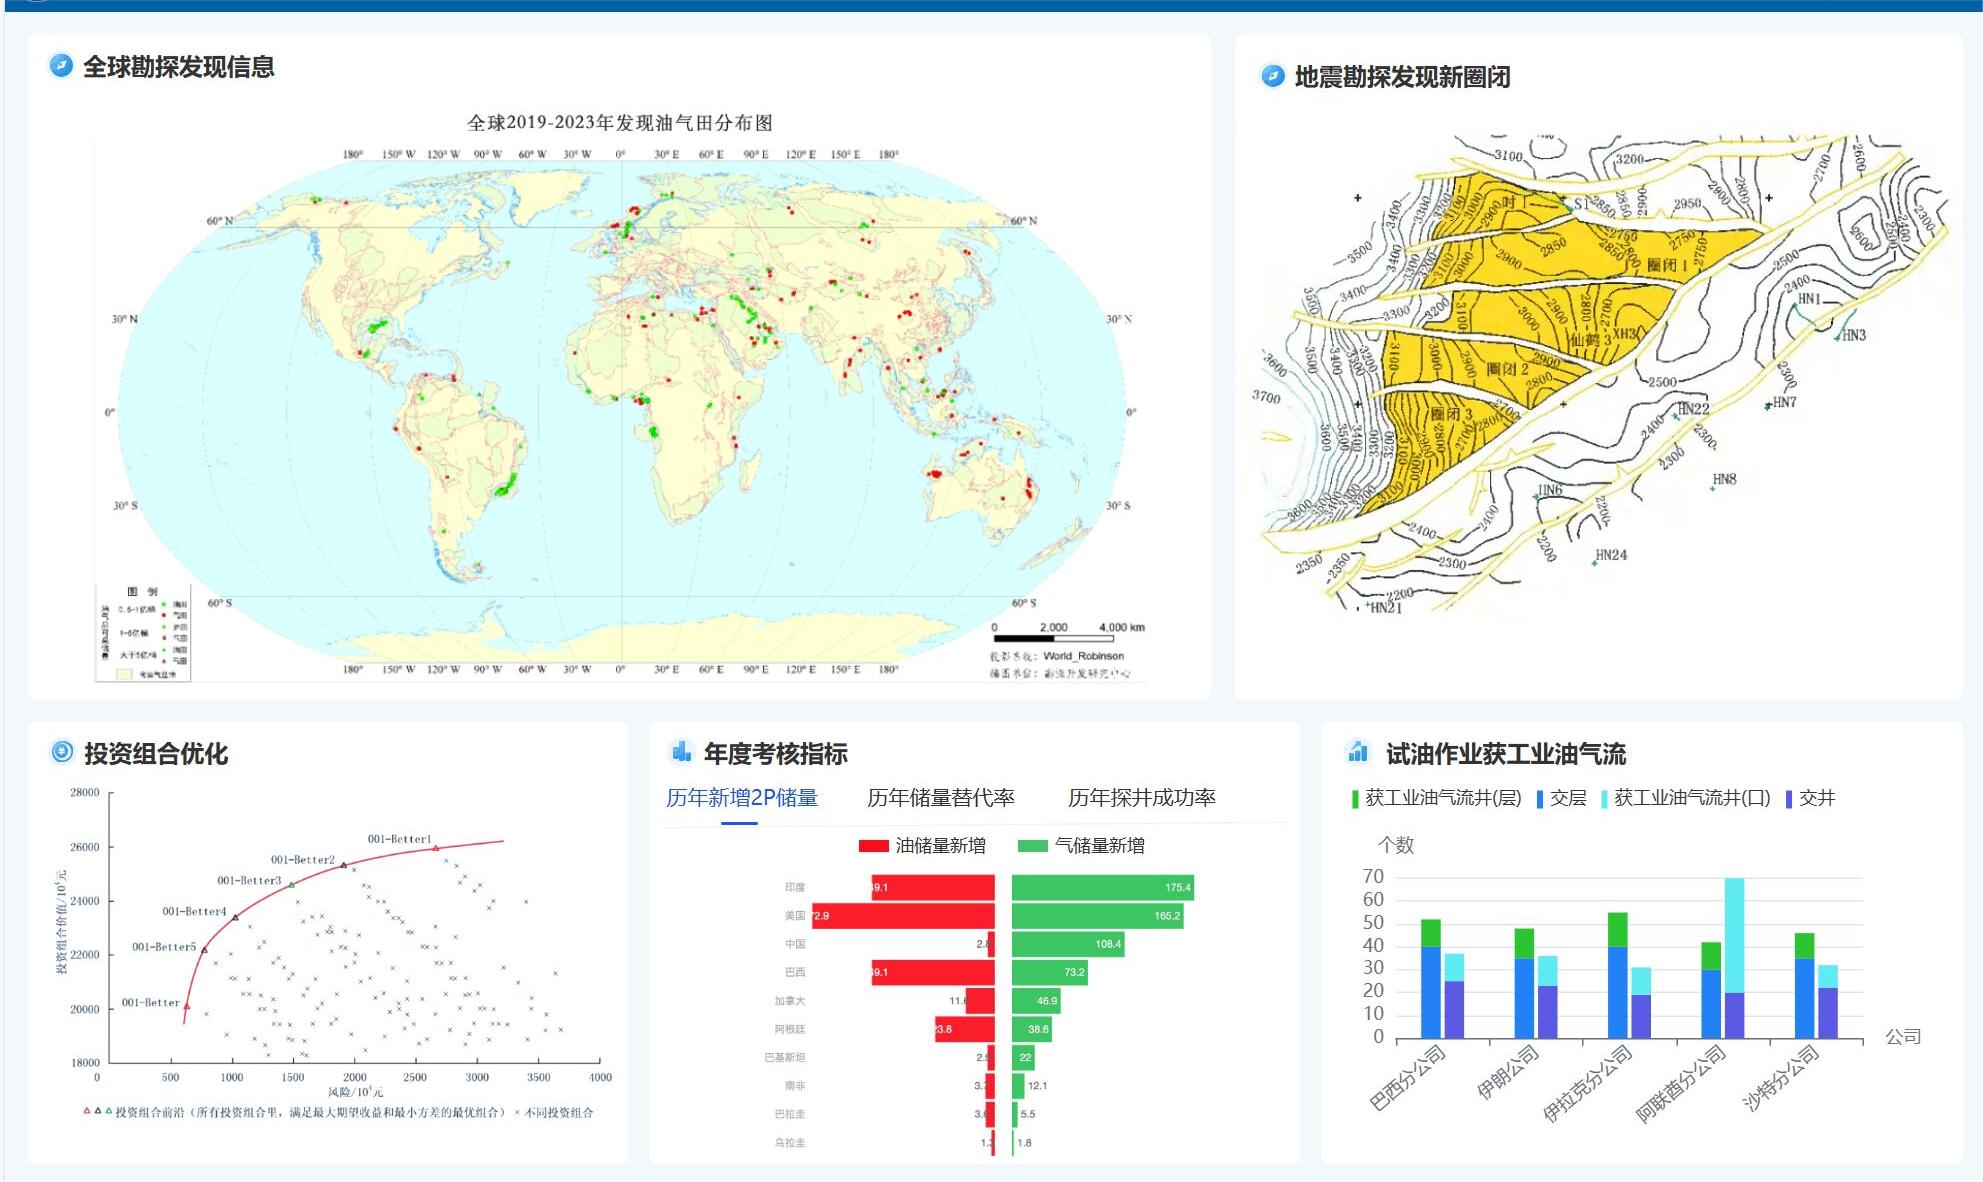
Task: Click the 伊朗公司 axis label
Action: coord(1508,1071)
